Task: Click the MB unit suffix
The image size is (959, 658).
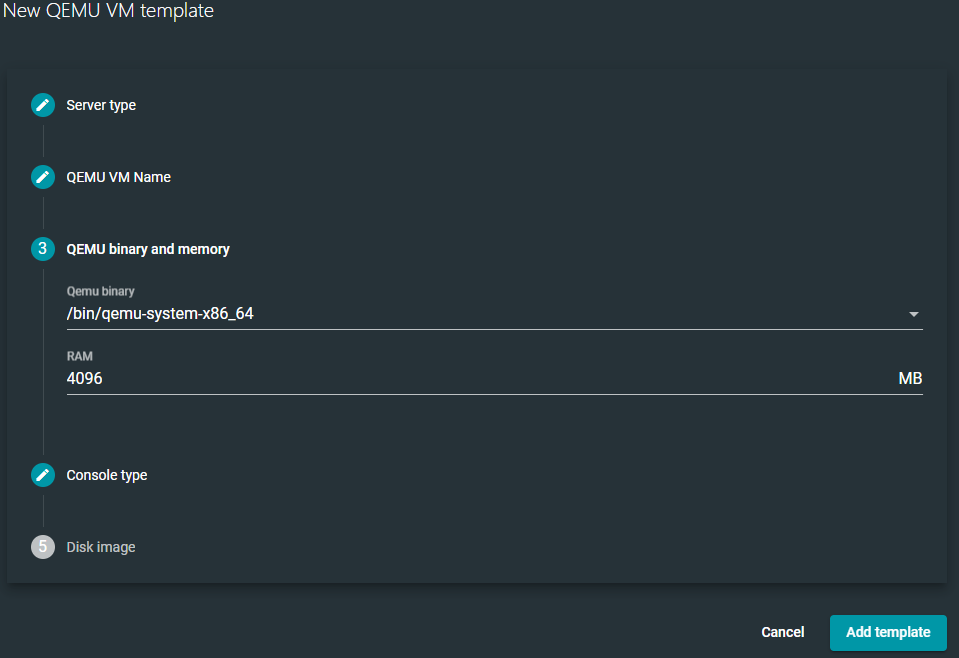Action: tap(910, 378)
